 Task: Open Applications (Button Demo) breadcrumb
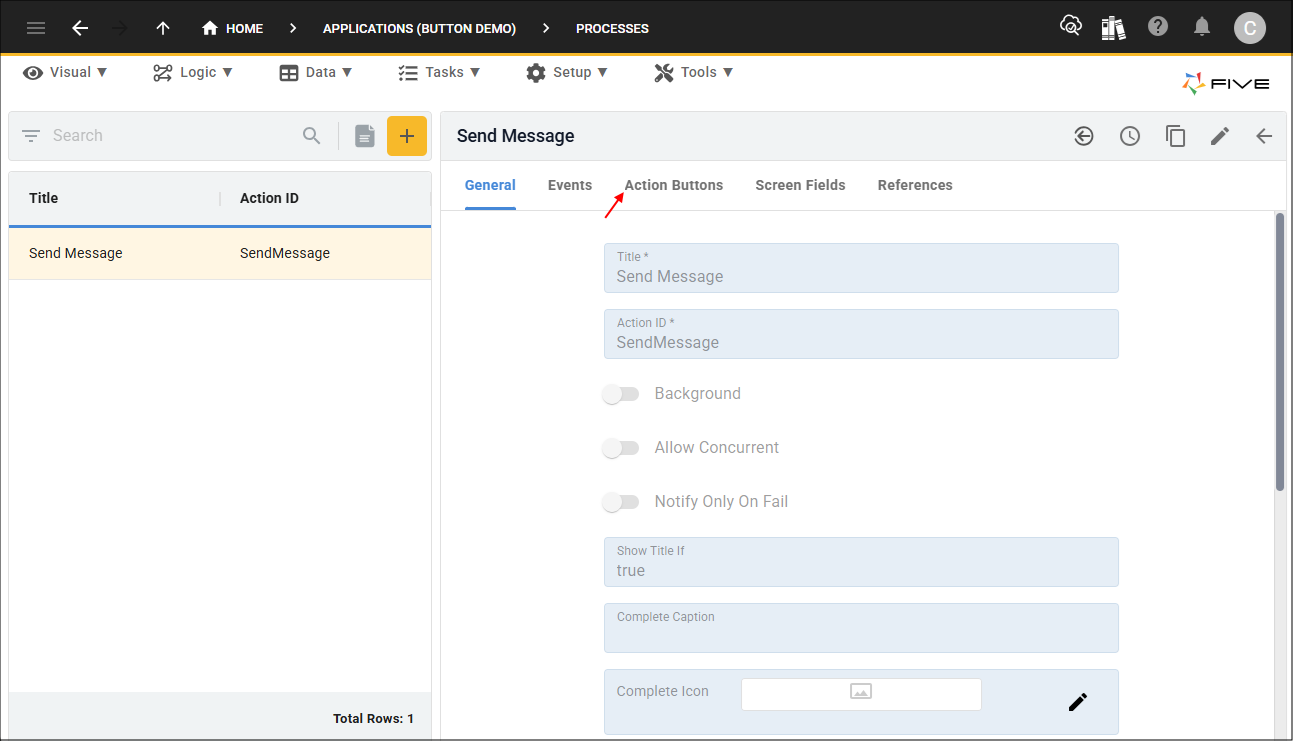[419, 28]
